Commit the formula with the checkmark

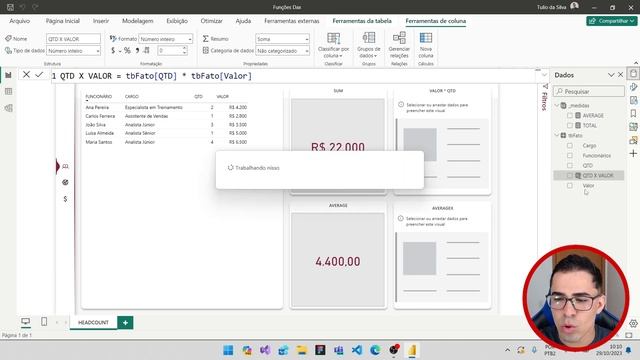[39, 75]
